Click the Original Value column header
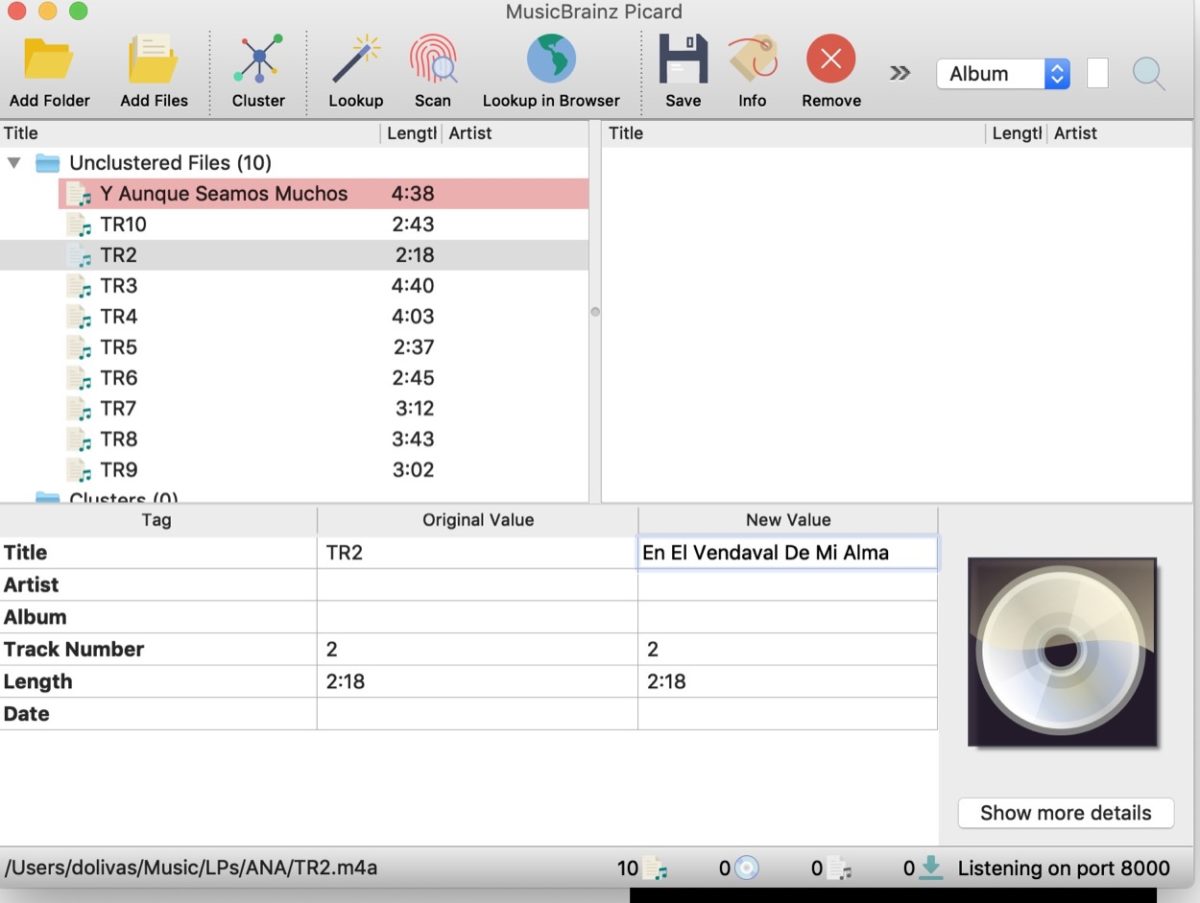Screen dimensions: 1200x903 [478, 520]
